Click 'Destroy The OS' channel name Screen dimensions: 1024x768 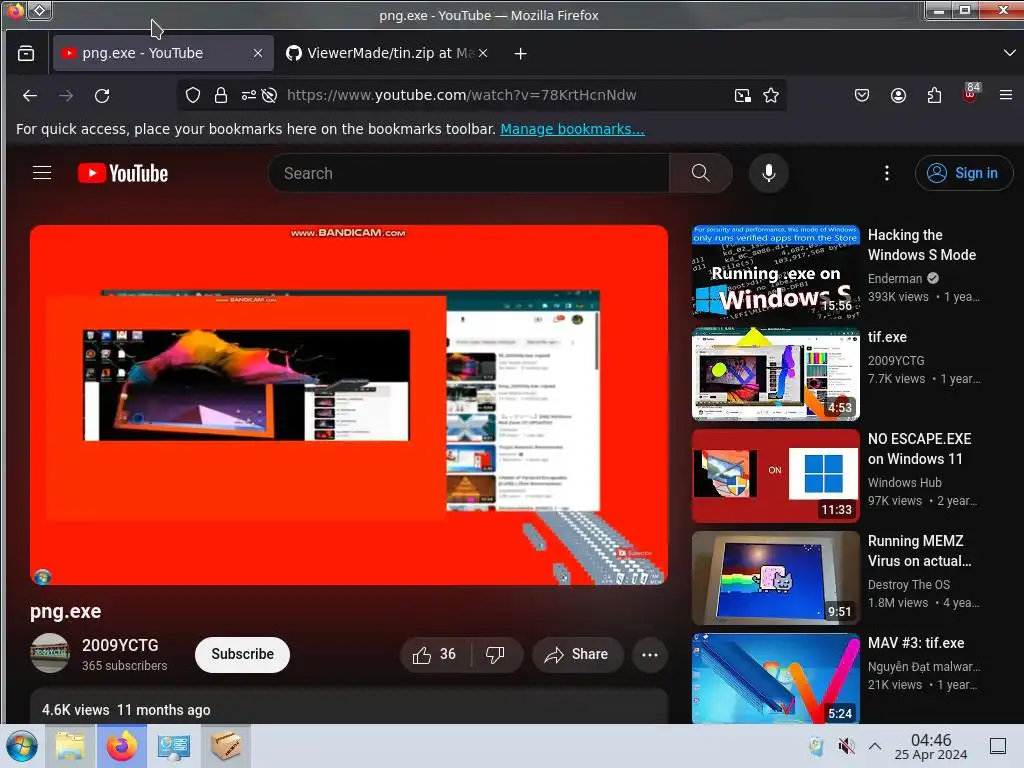908,584
